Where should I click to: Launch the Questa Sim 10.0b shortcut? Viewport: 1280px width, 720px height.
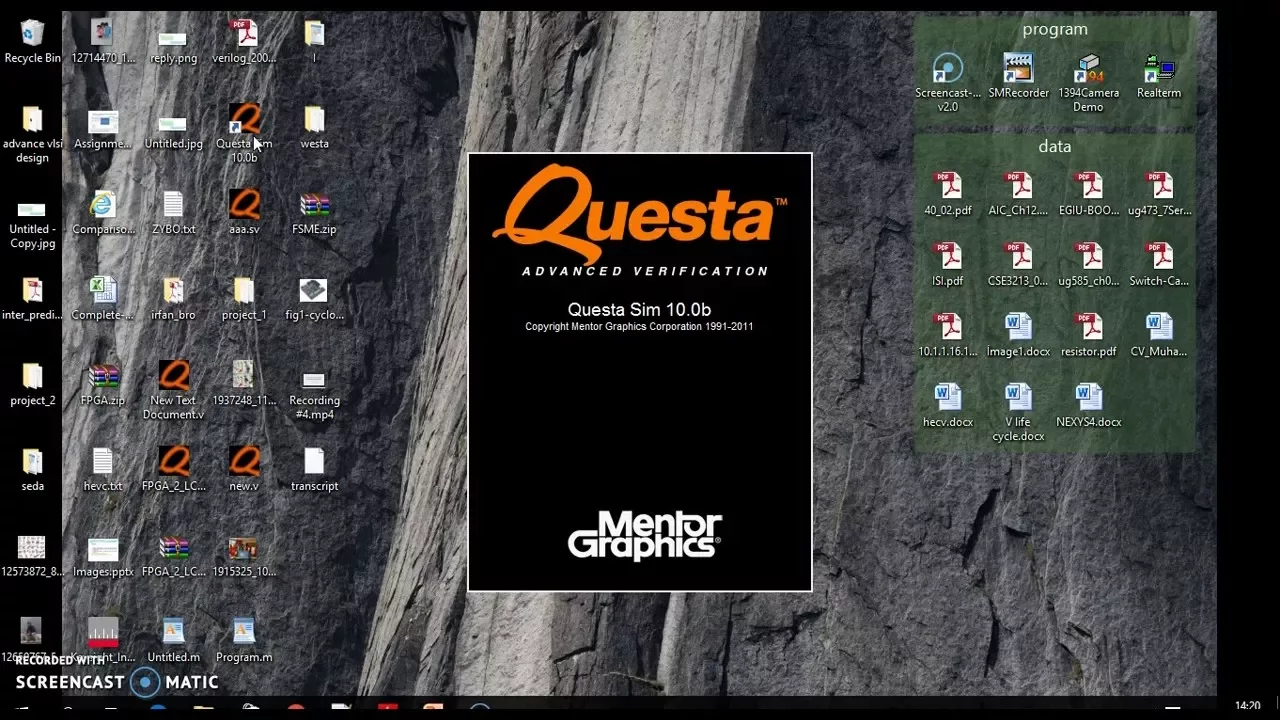244,134
